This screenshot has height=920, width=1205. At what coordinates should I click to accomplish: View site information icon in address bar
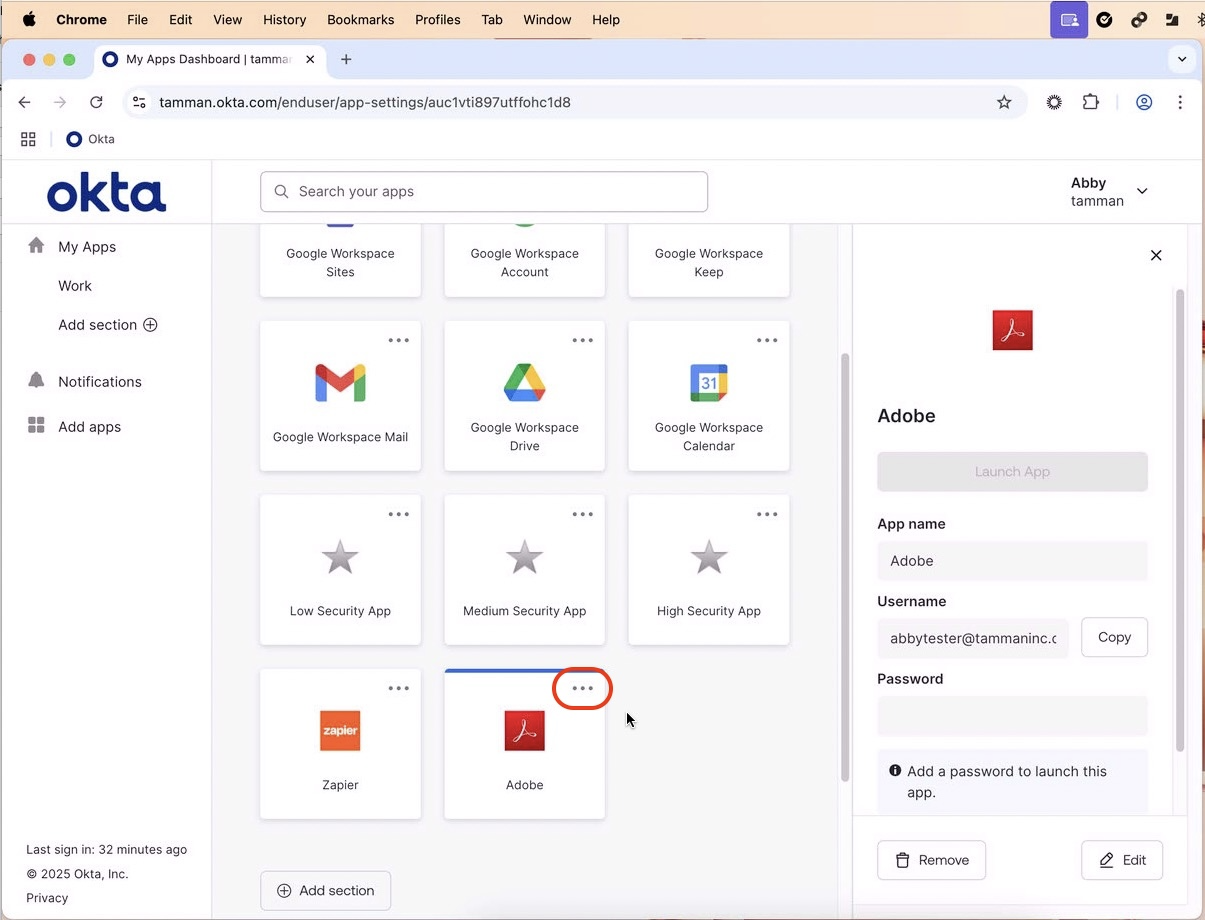point(140,102)
